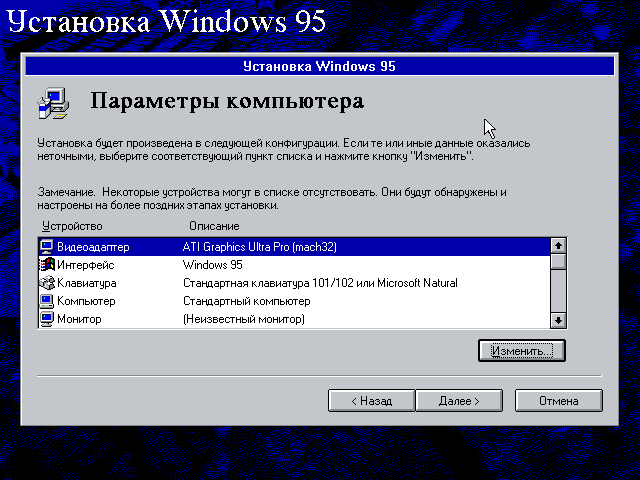Click Стандартная клавиатура 101/102 description

click(320, 283)
